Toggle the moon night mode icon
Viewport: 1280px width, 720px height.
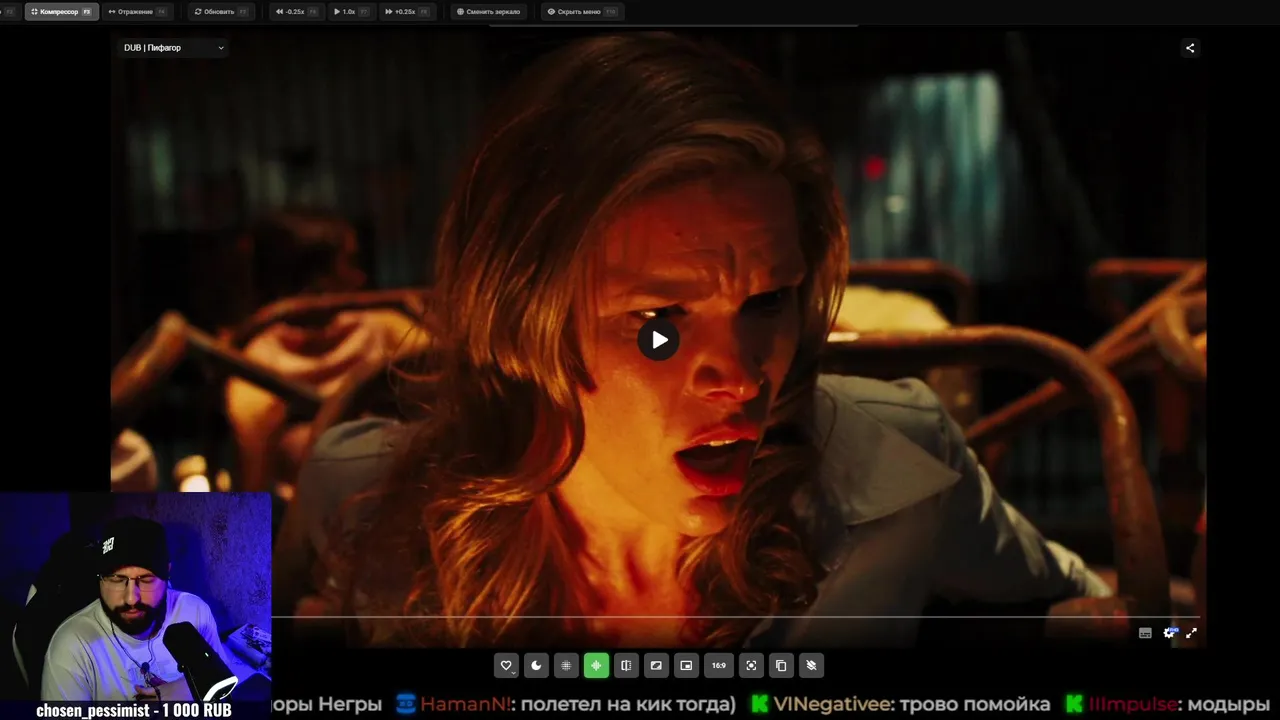(x=536, y=665)
